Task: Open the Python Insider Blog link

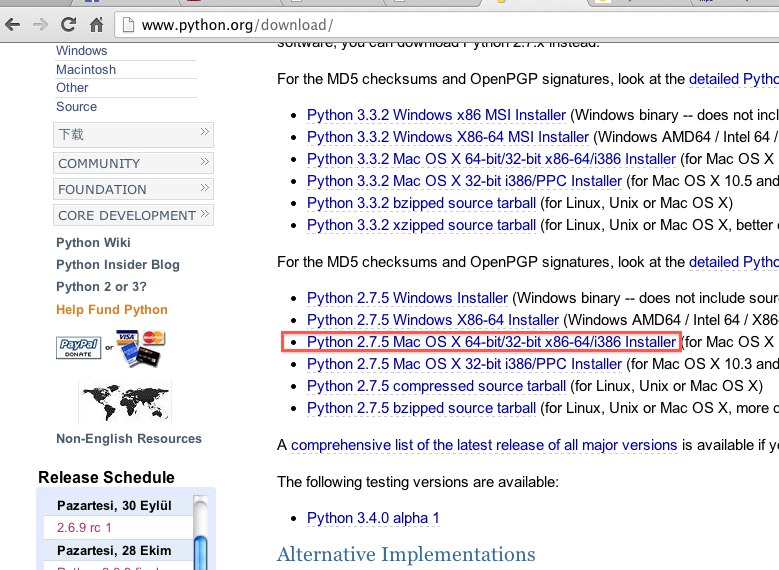Action: pyautogui.click(x=118, y=265)
